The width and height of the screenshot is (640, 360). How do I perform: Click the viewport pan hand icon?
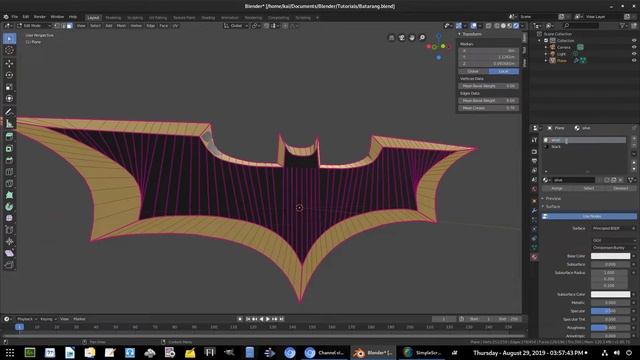tap(412, 38)
